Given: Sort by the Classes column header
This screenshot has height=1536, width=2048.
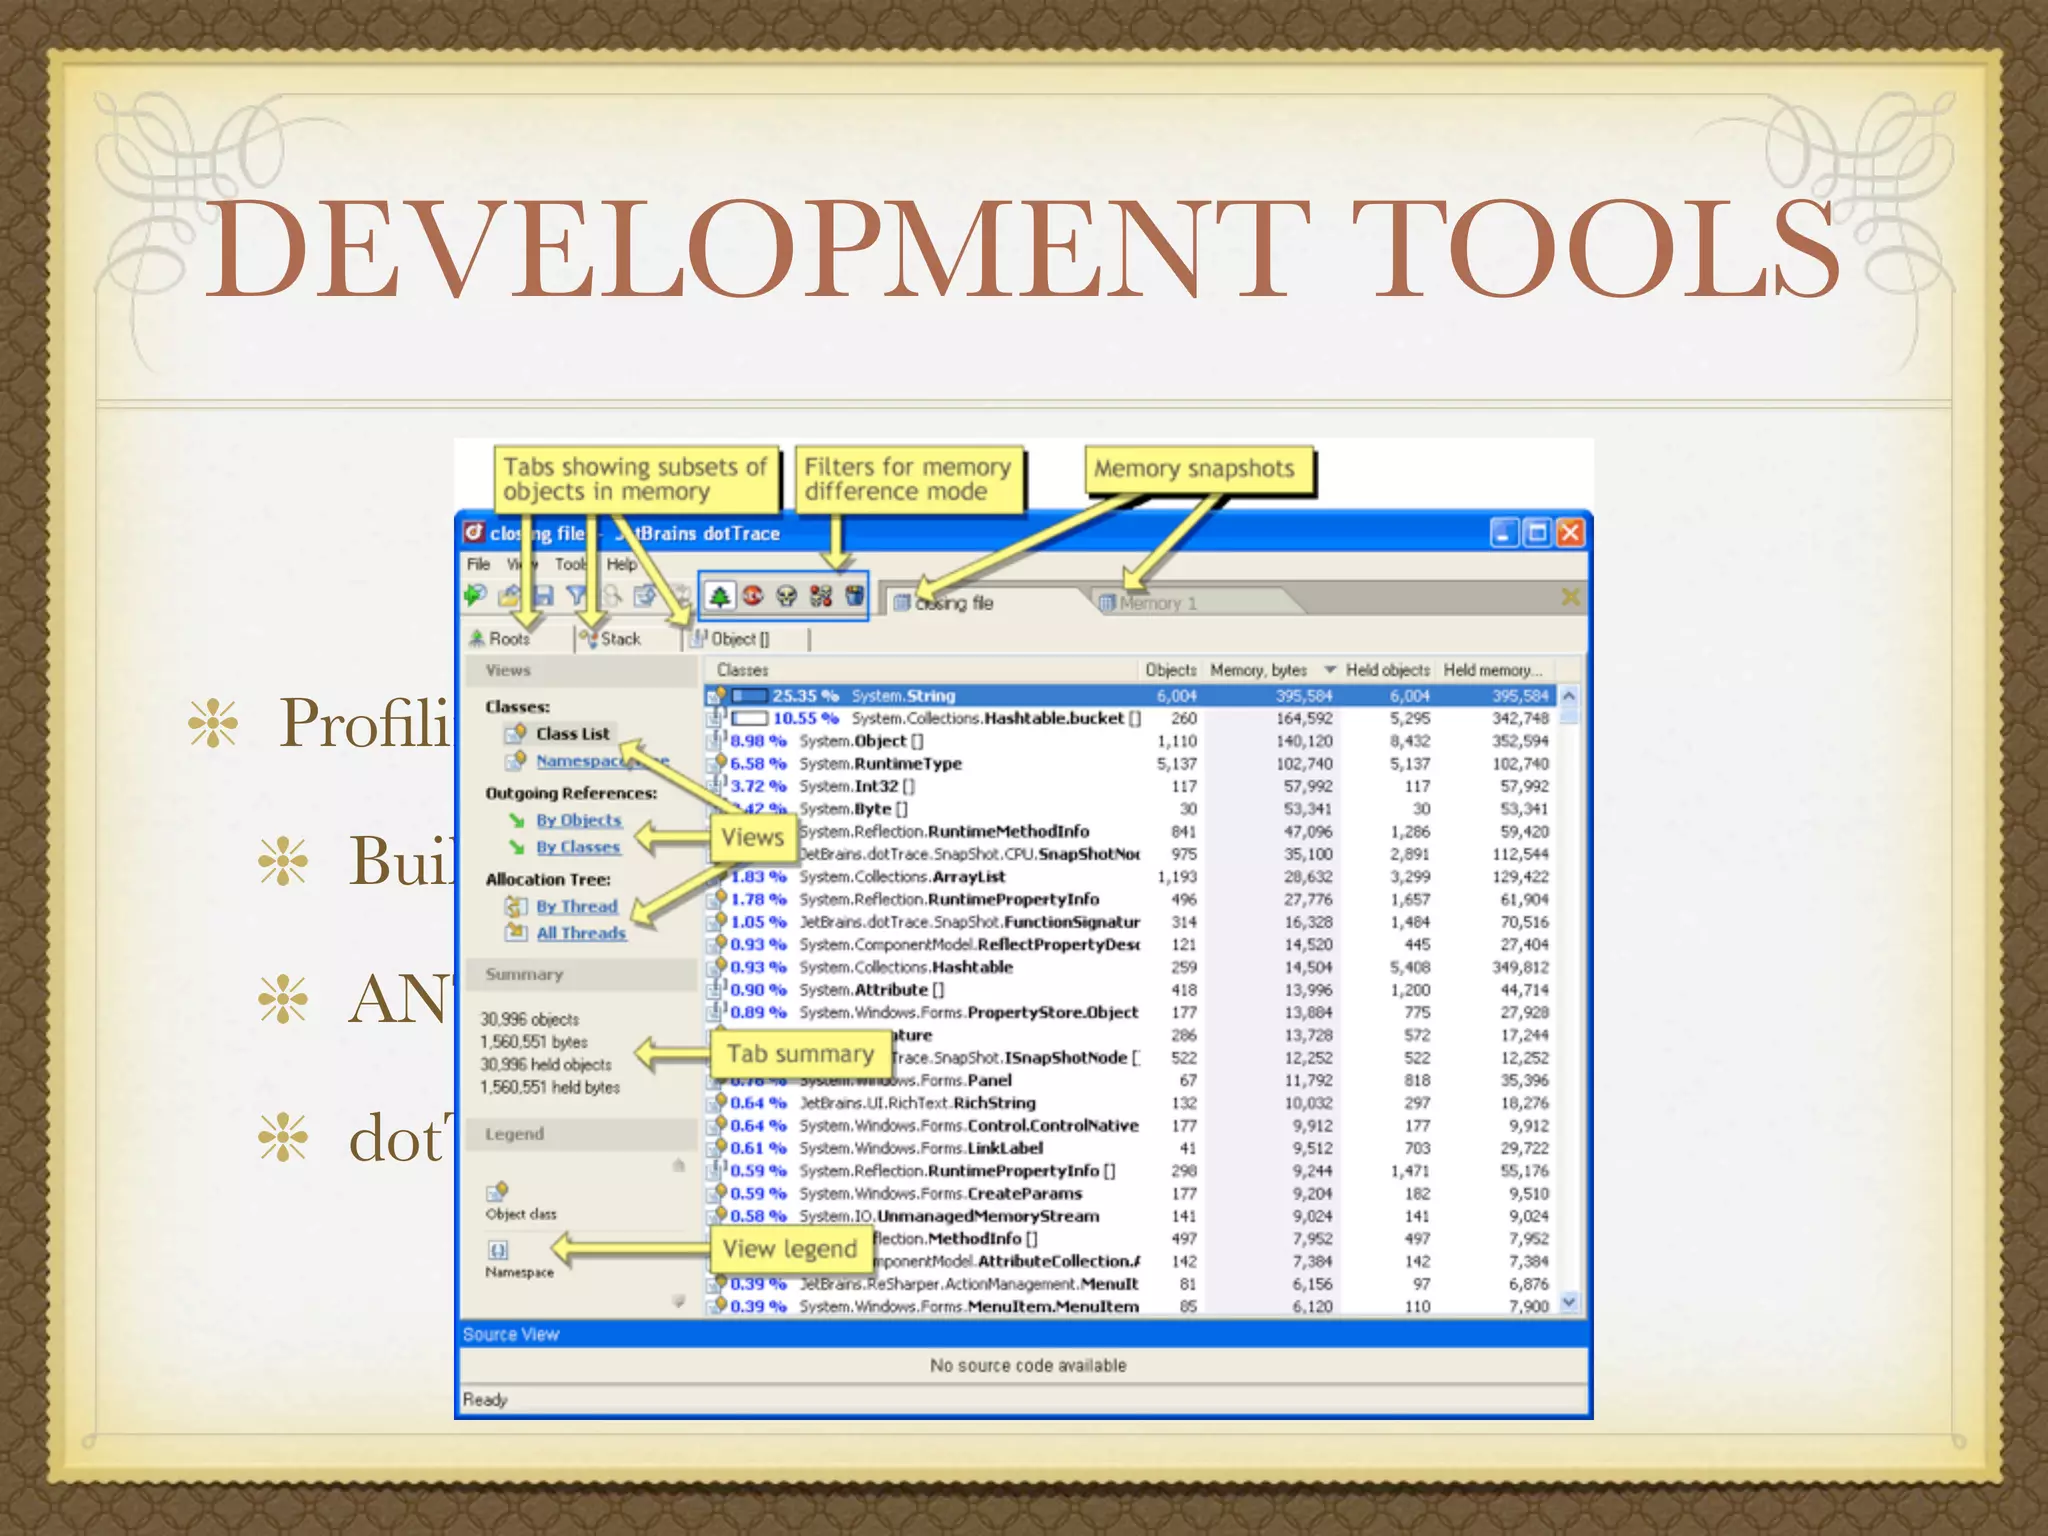Looking at the screenshot, I should click(x=920, y=670).
